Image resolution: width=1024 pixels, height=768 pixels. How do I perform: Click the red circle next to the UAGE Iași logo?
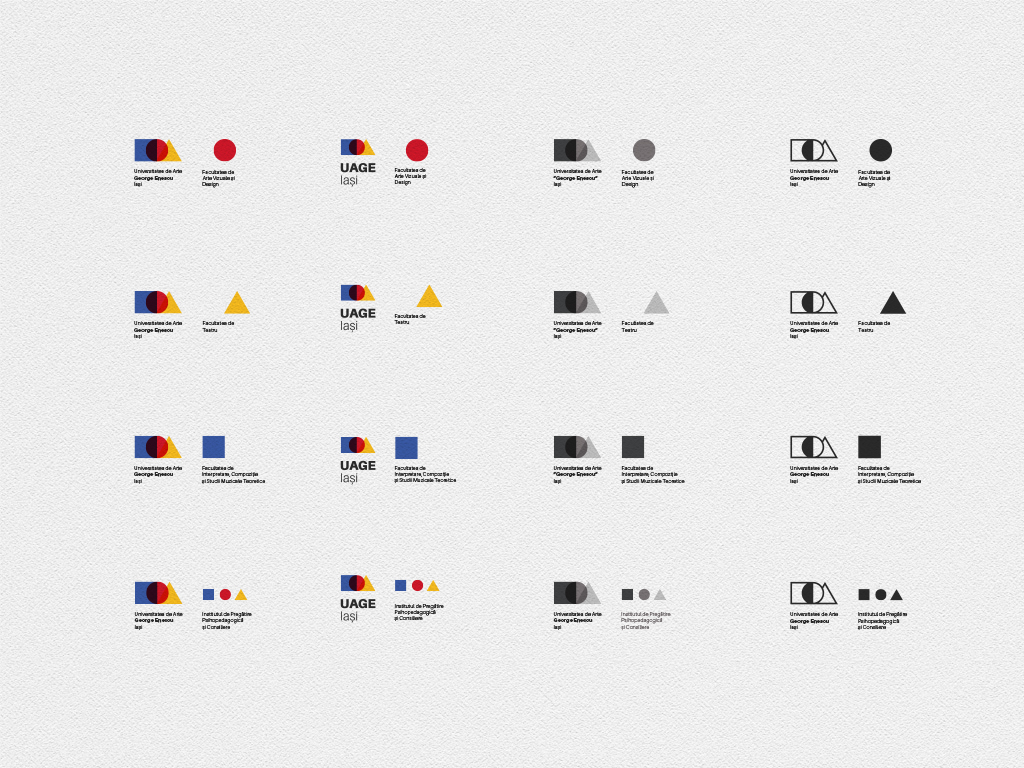pyautogui.click(x=417, y=150)
